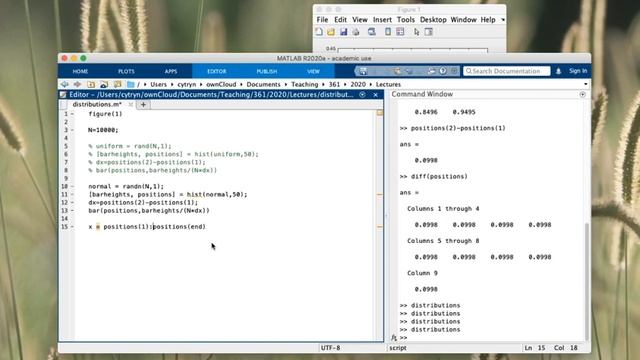
Task: Go forward in MATLAB folder history
Action: click(x=78, y=84)
